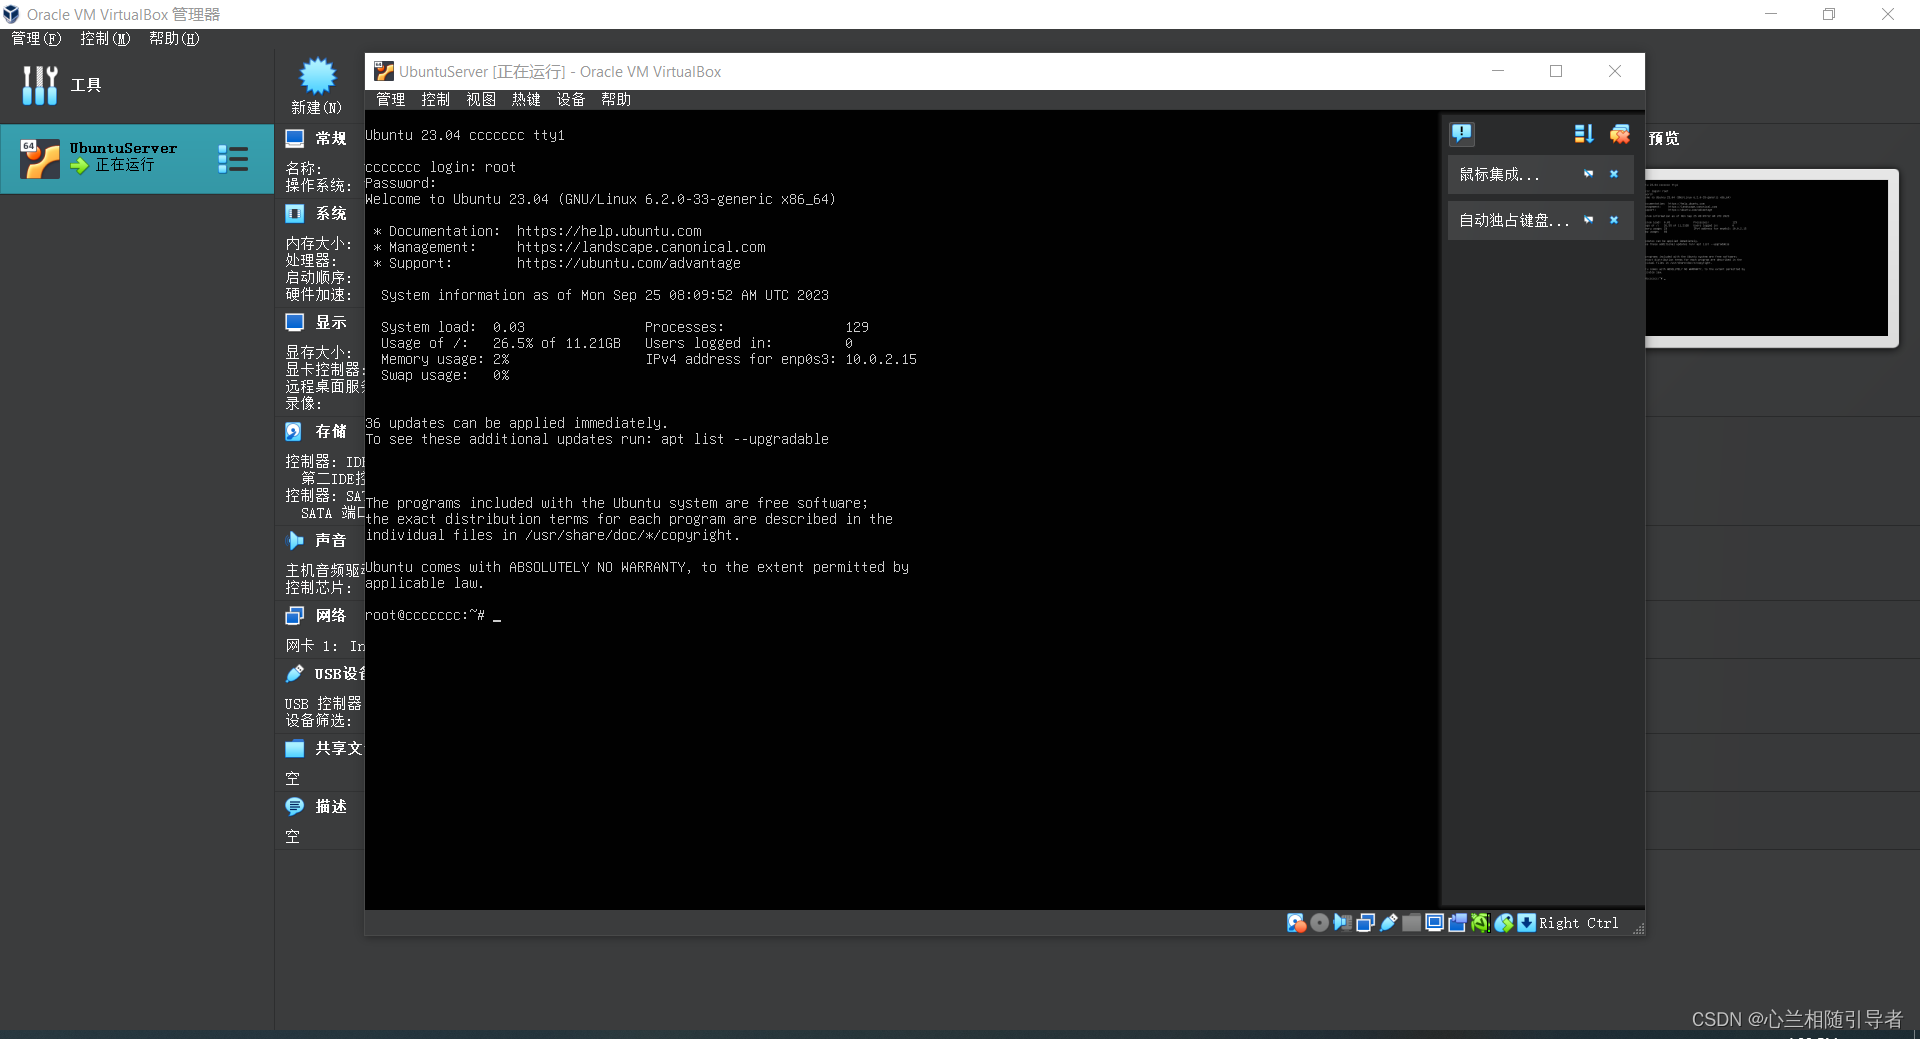1920x1039 pixels.
Task: Close the 自动独占键盘 notification
Action: tap(1614, 220)
